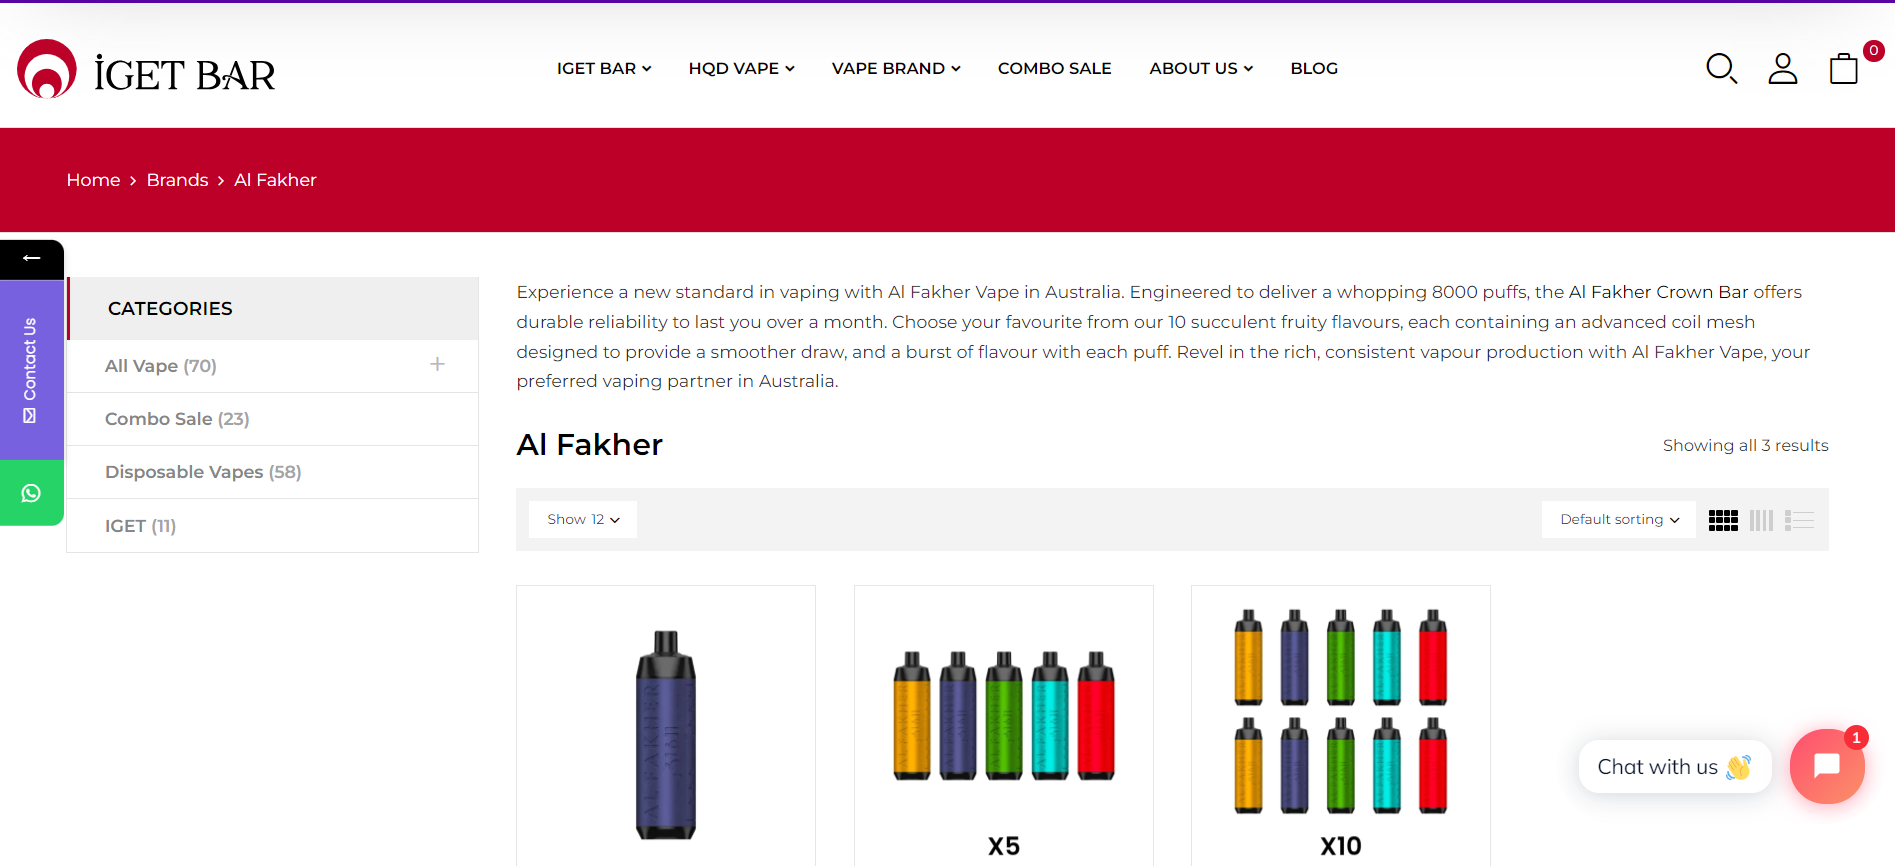The height and width of the screenshot is (866, 1895).
Task: Expand the All Vape category plus
Action: (437, 365)
